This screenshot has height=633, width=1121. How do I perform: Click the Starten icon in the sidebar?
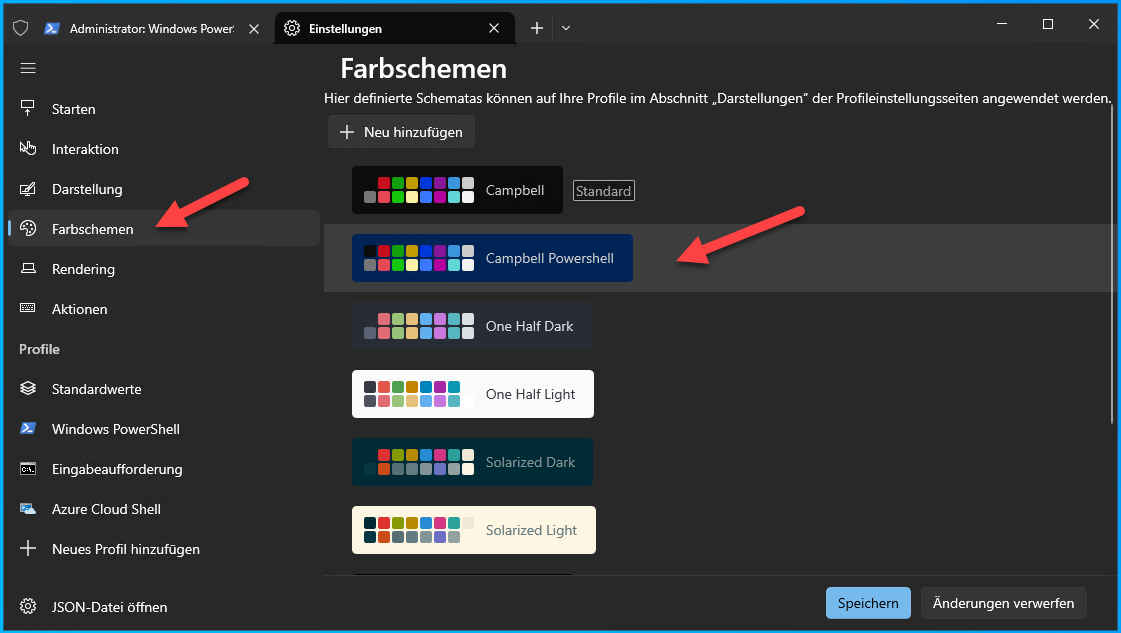coord(28,108)
